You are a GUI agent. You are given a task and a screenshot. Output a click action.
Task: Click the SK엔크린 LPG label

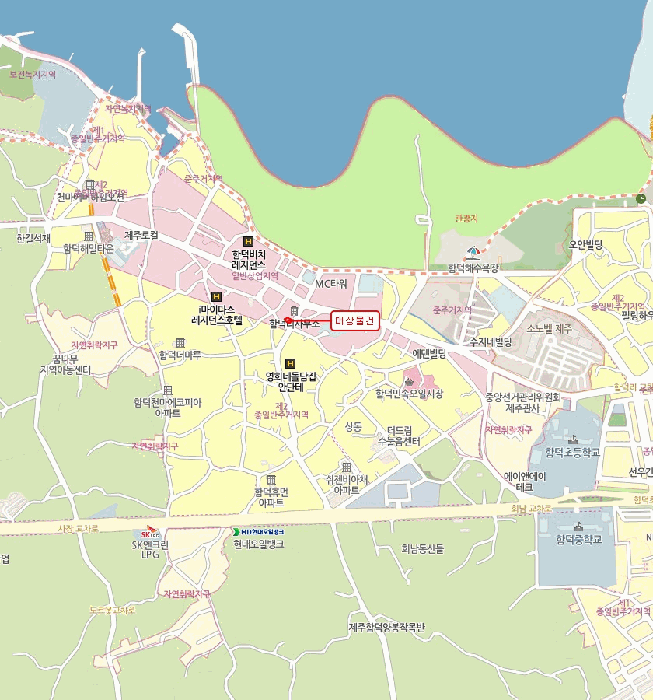150,550
